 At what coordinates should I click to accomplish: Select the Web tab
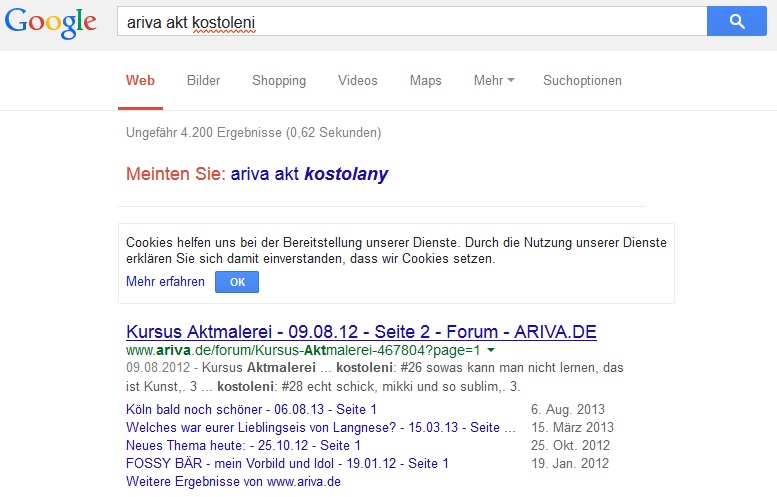pos(140,80)
